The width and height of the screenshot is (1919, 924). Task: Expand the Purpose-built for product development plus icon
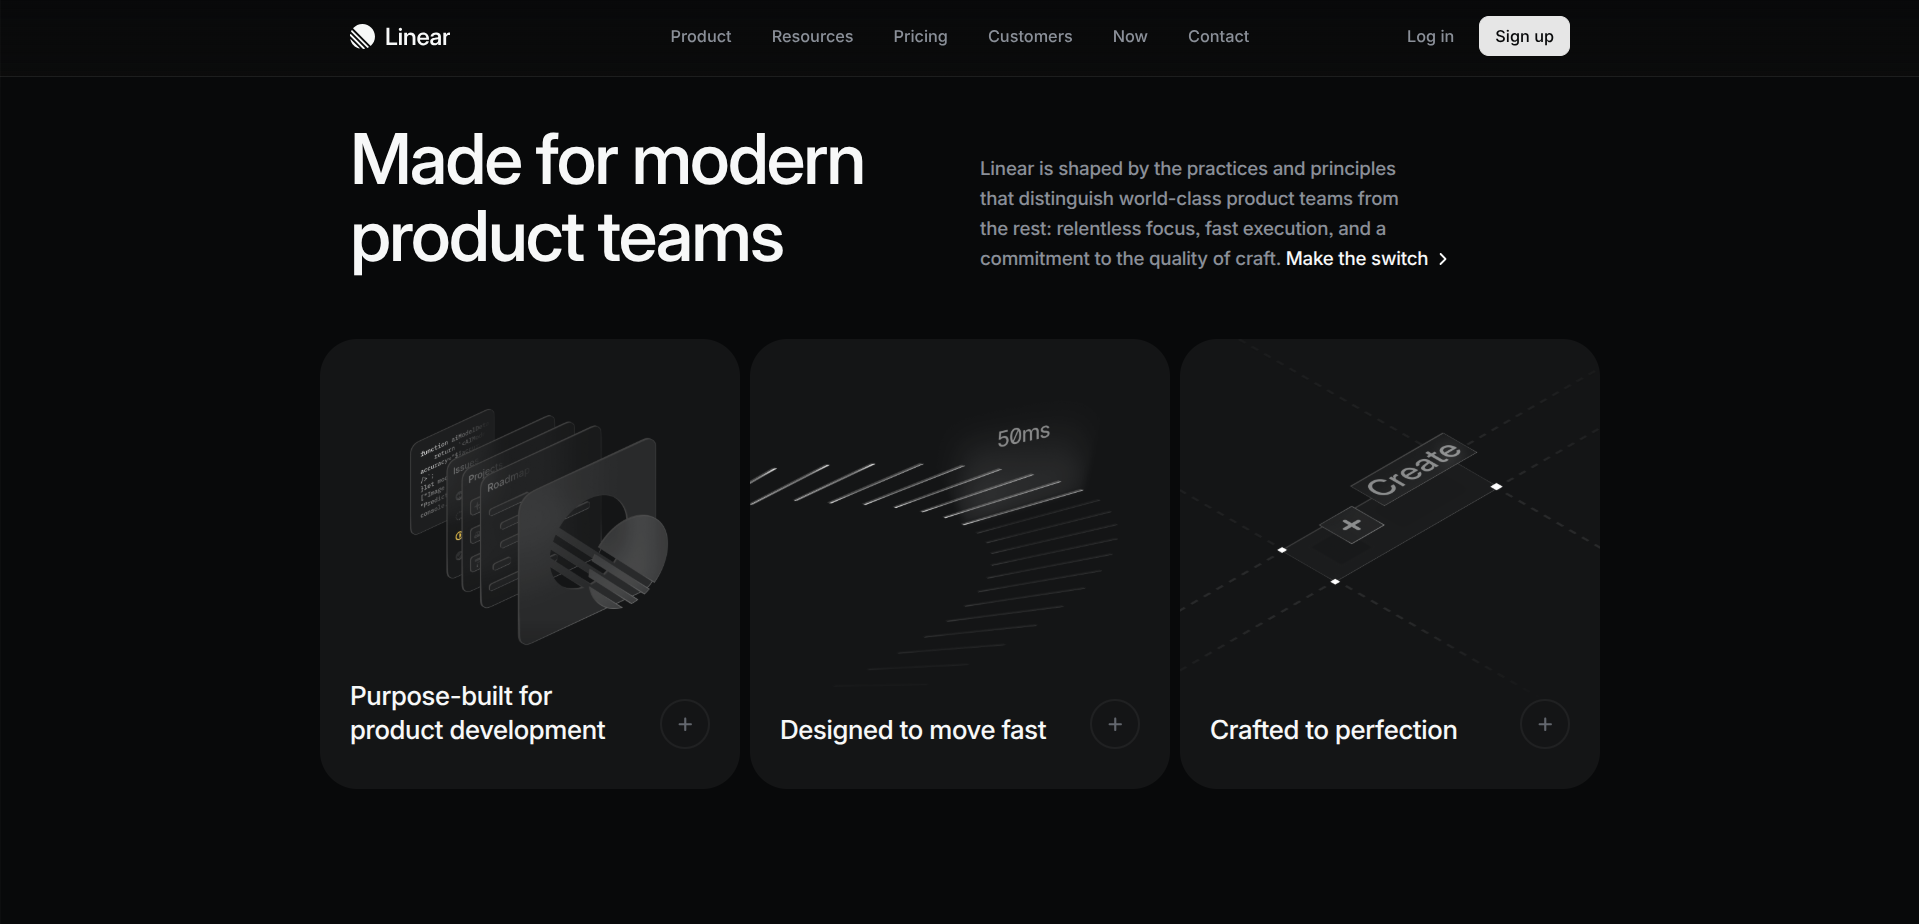click(x=685, y=725)
